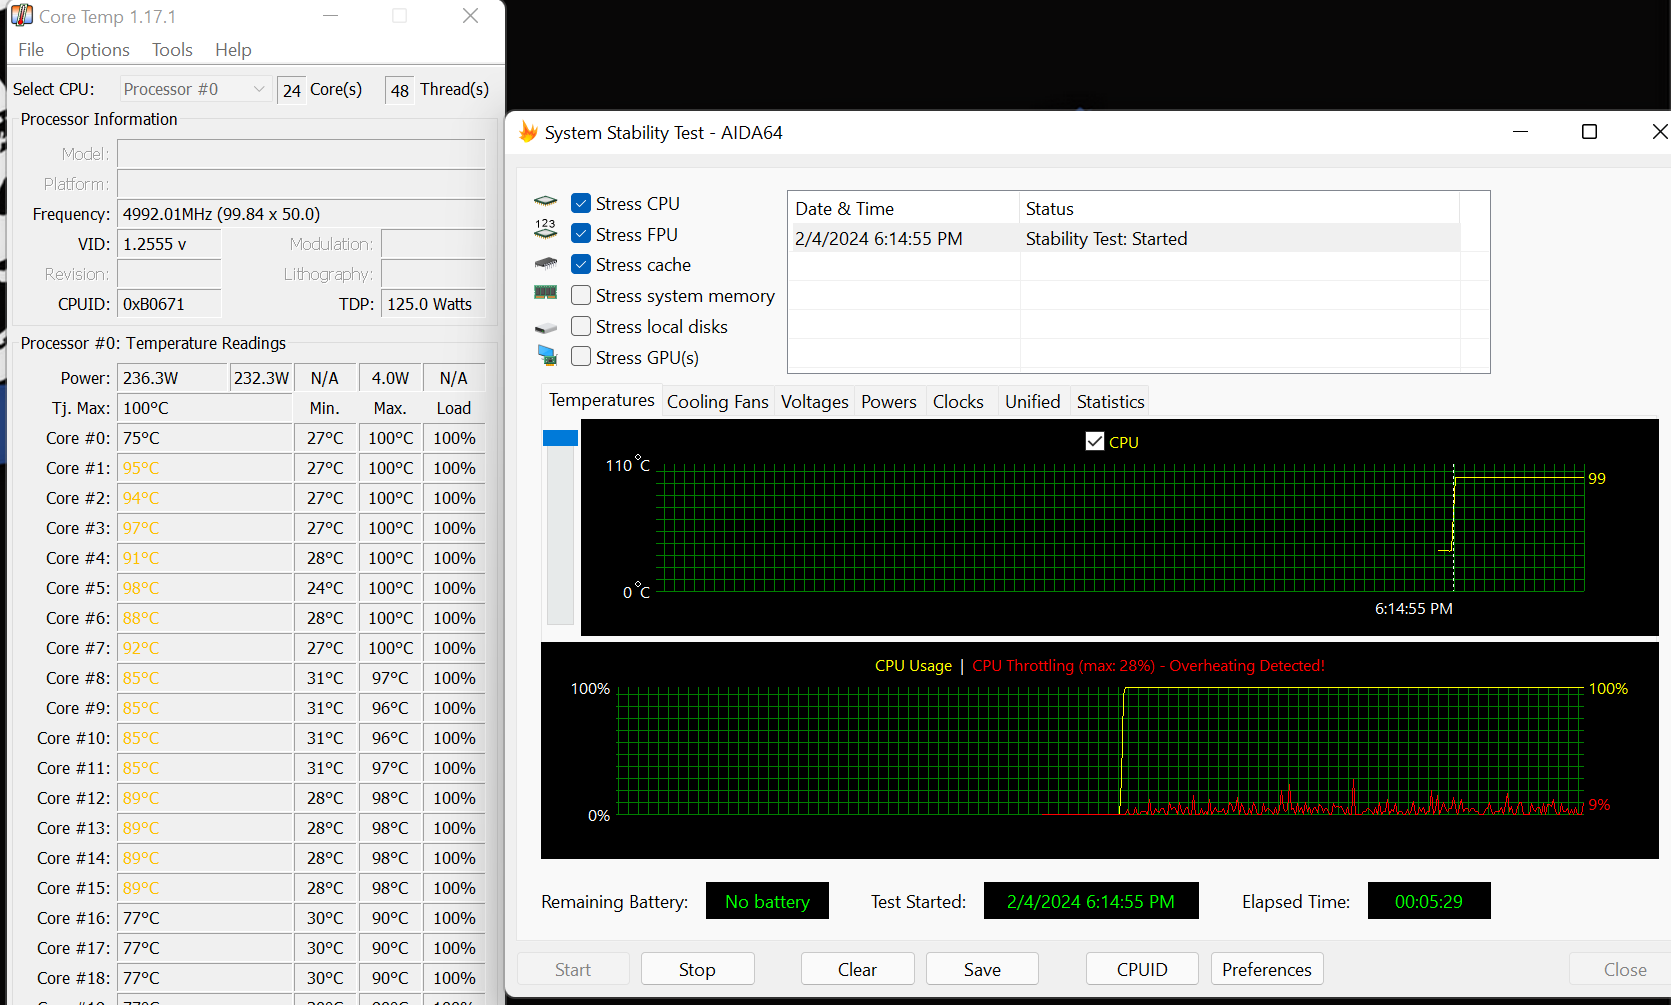
Task: Open the Powers tab
Action: [x=889, y=402]
